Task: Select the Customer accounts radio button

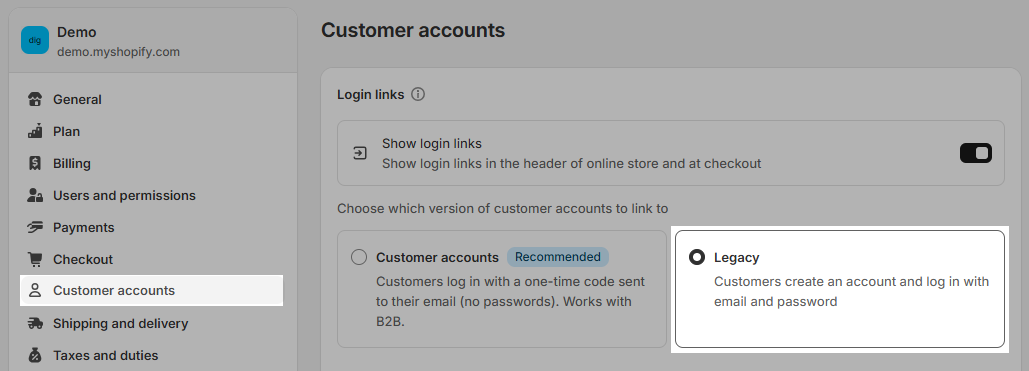Action: coord(359,257)
